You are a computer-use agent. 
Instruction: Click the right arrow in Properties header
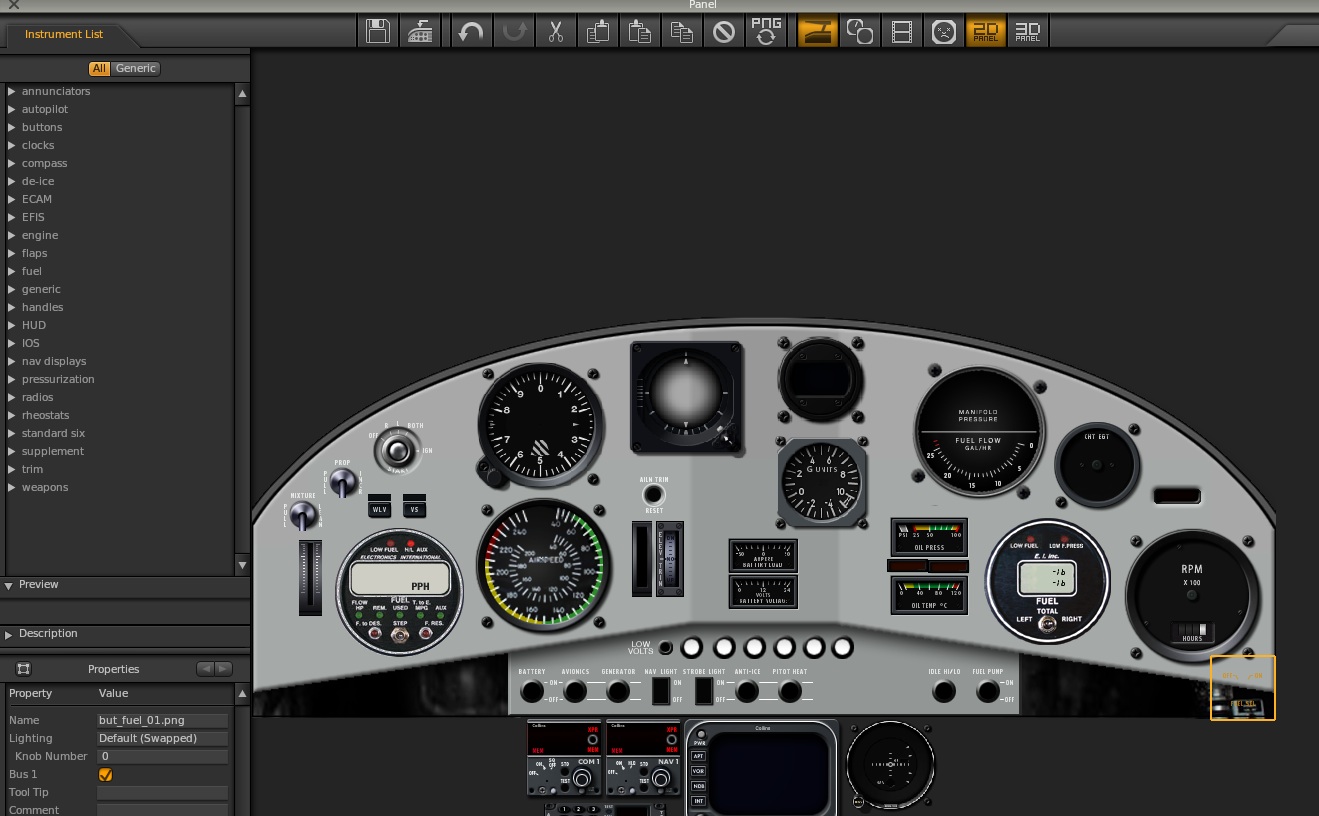pyautogui.click(x=223, y=669)
